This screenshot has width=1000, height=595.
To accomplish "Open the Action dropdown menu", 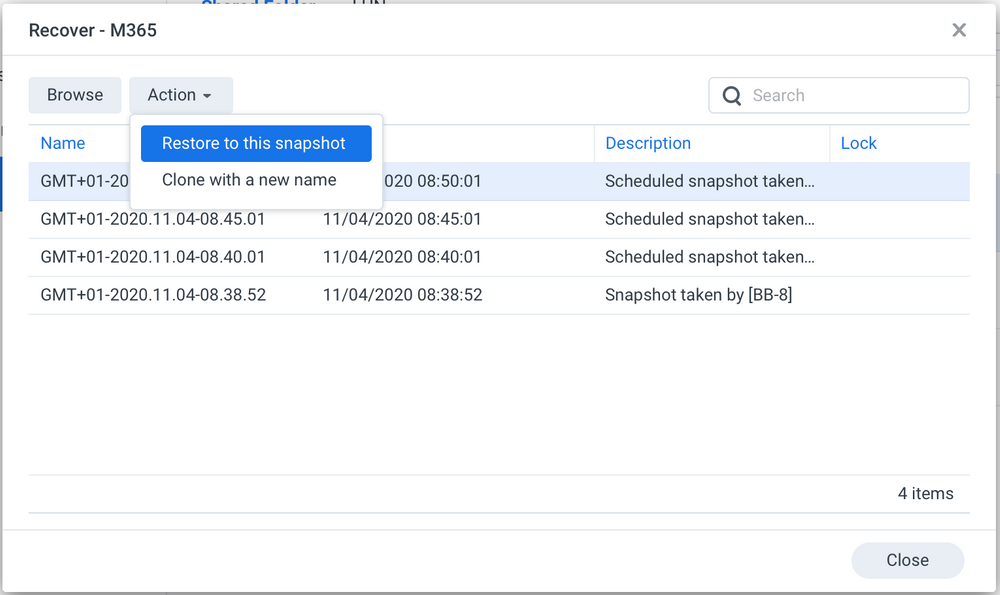I will coord(180,95).
